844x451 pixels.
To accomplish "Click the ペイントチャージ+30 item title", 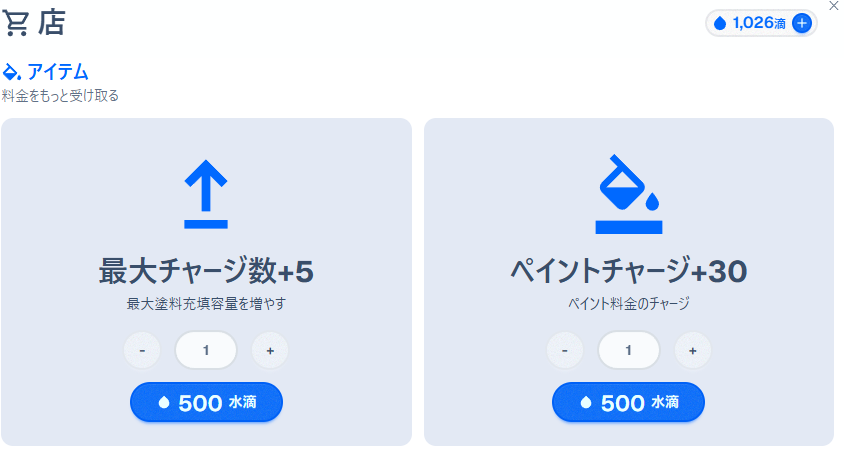I will tap(629, 270).
